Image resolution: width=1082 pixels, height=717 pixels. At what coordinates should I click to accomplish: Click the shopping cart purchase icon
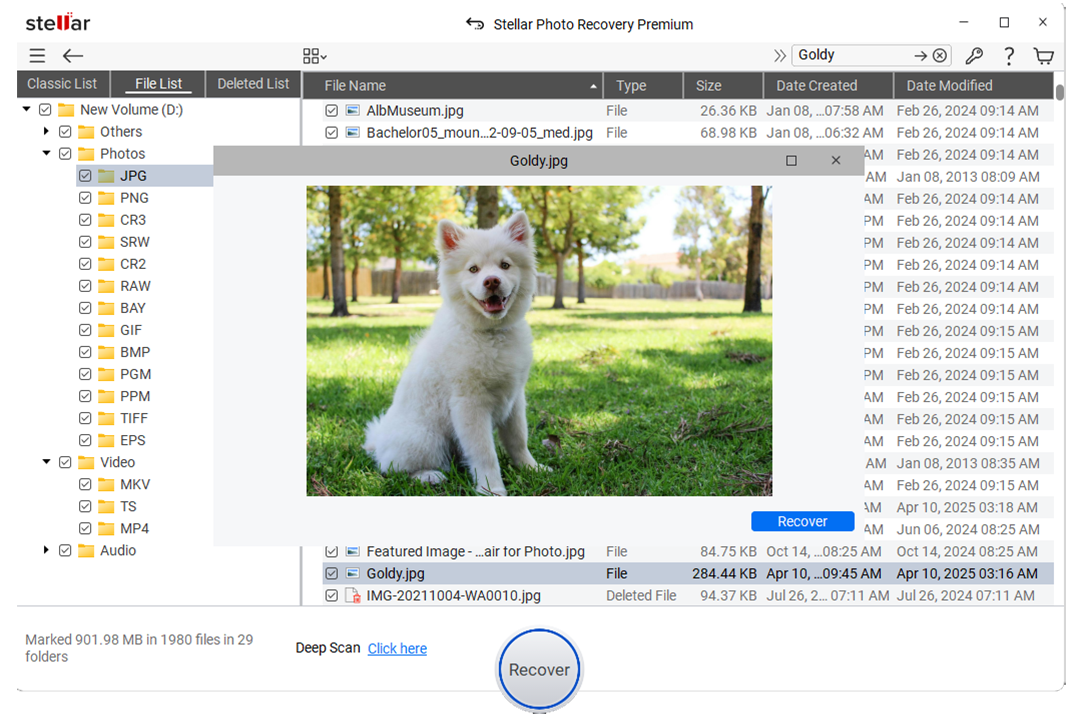point(1044,57)
